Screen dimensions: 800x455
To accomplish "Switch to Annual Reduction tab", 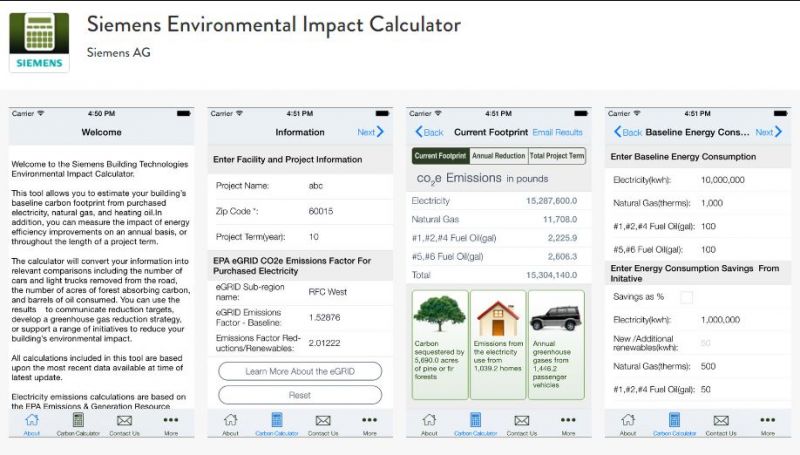I will 498,156.
